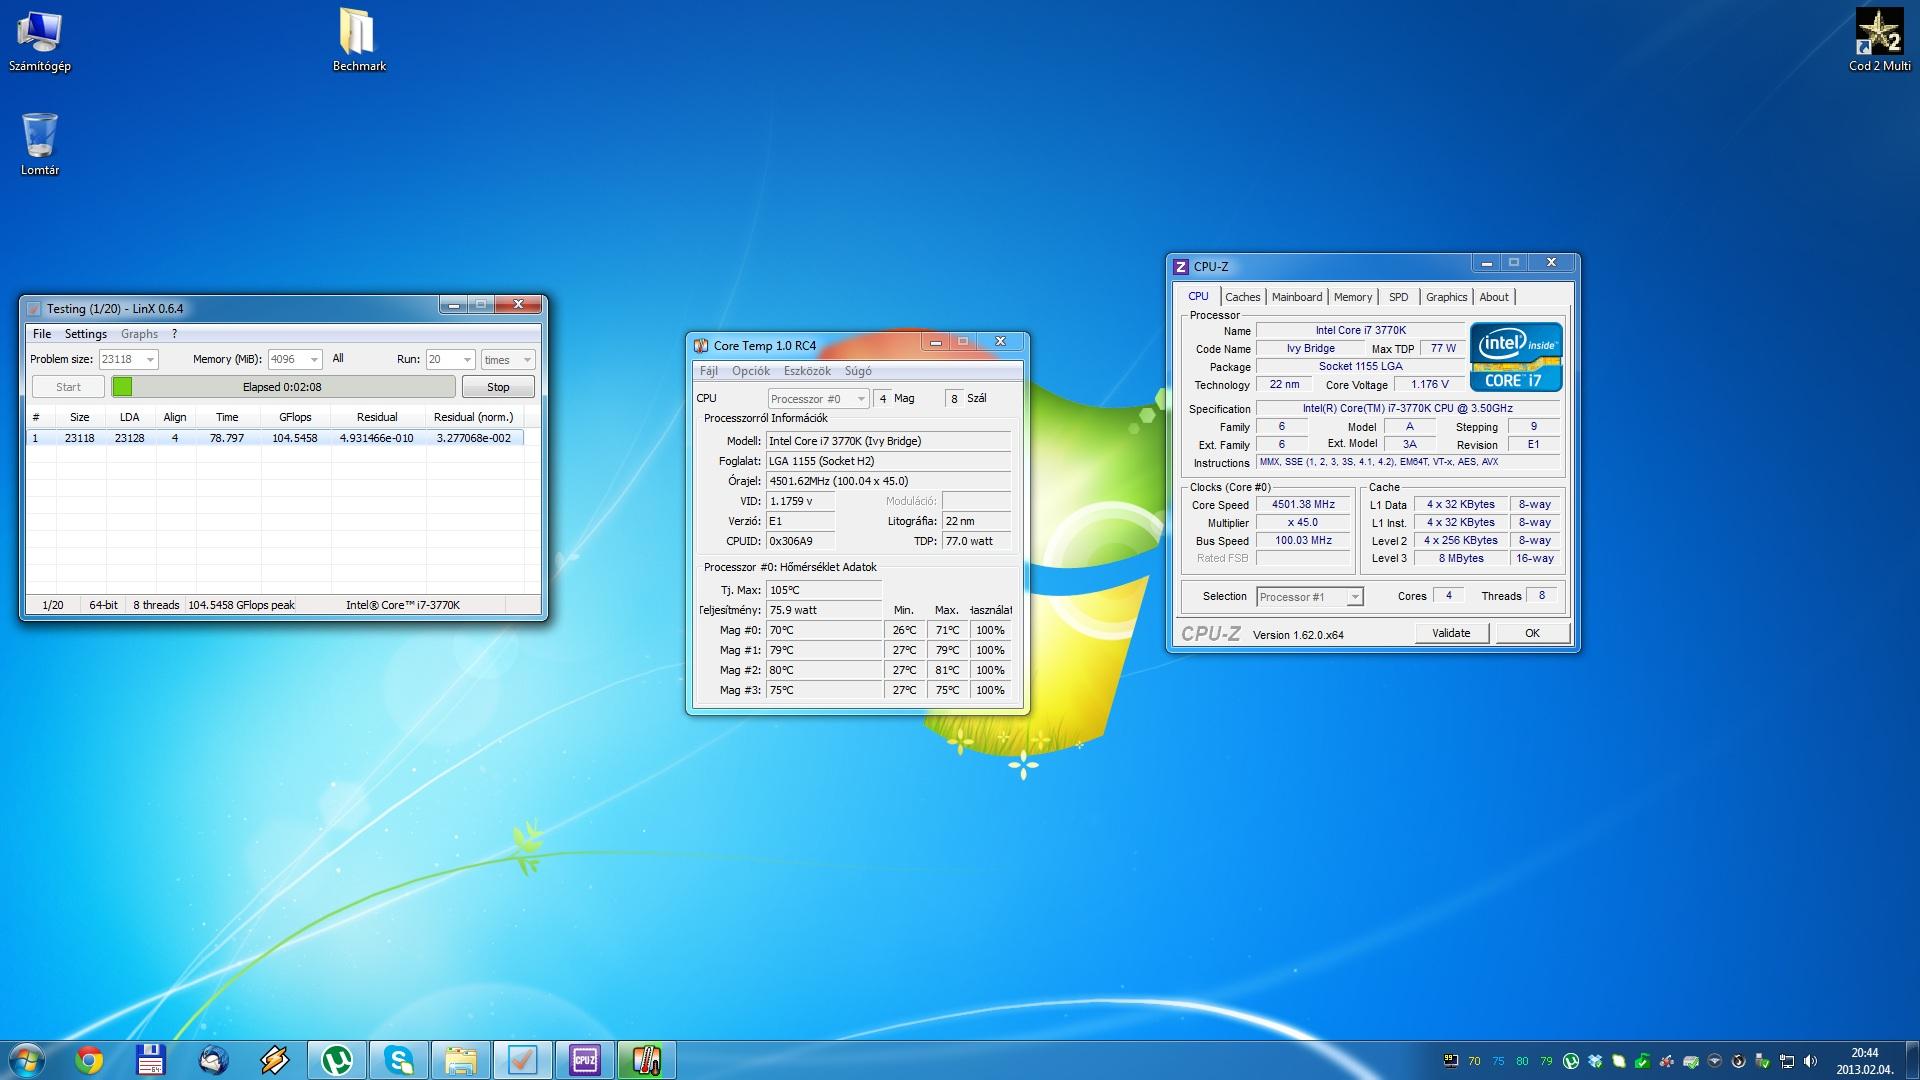Open the Problem size dropdown in LinX
This screenshot has height=1080, width=1920.
pyautogui.click(x=128, y=359)
